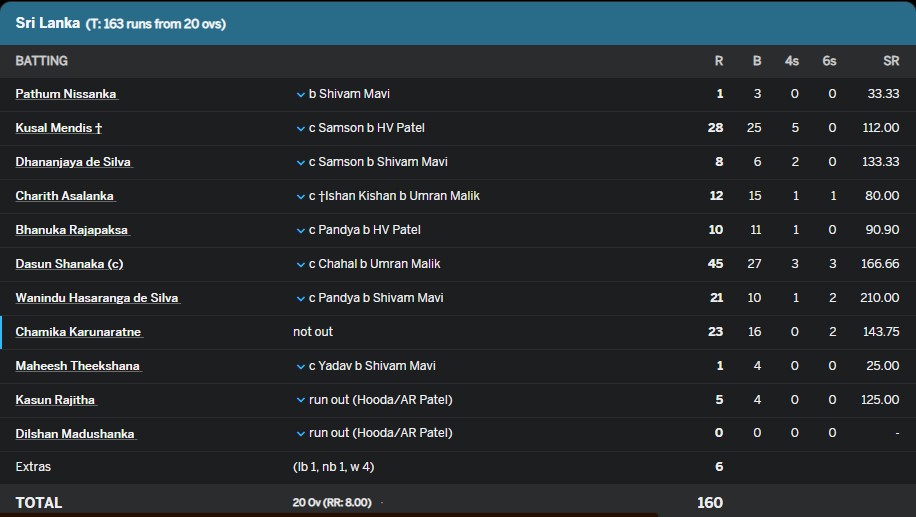Open Charith Asalanka's profile
This screenshot has width=916, height=517.
65,196
